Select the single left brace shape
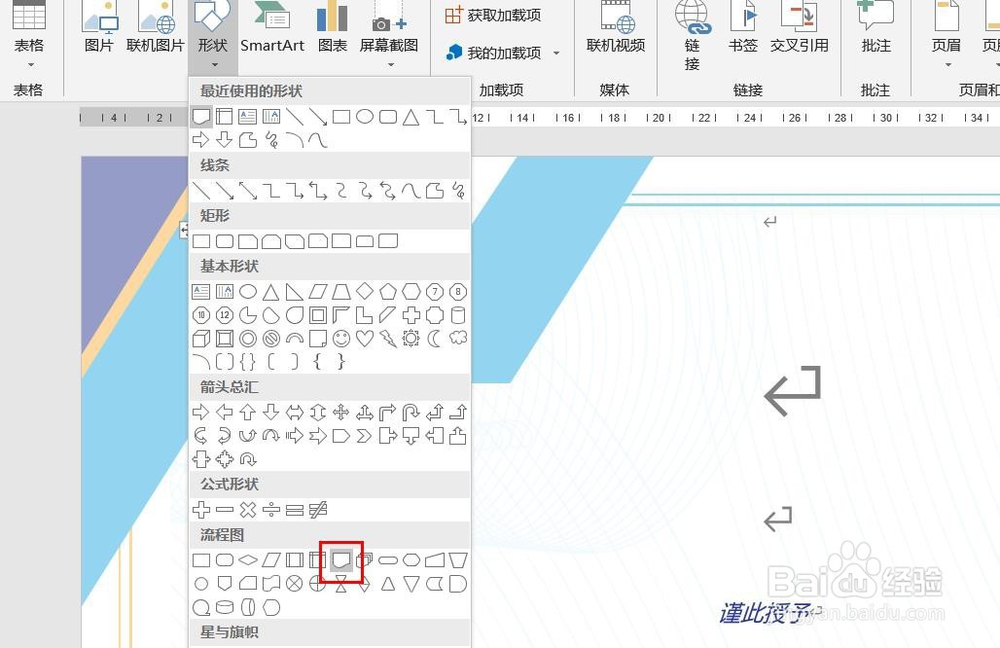Screen dimensions: 1000x648 coord(318,362)
